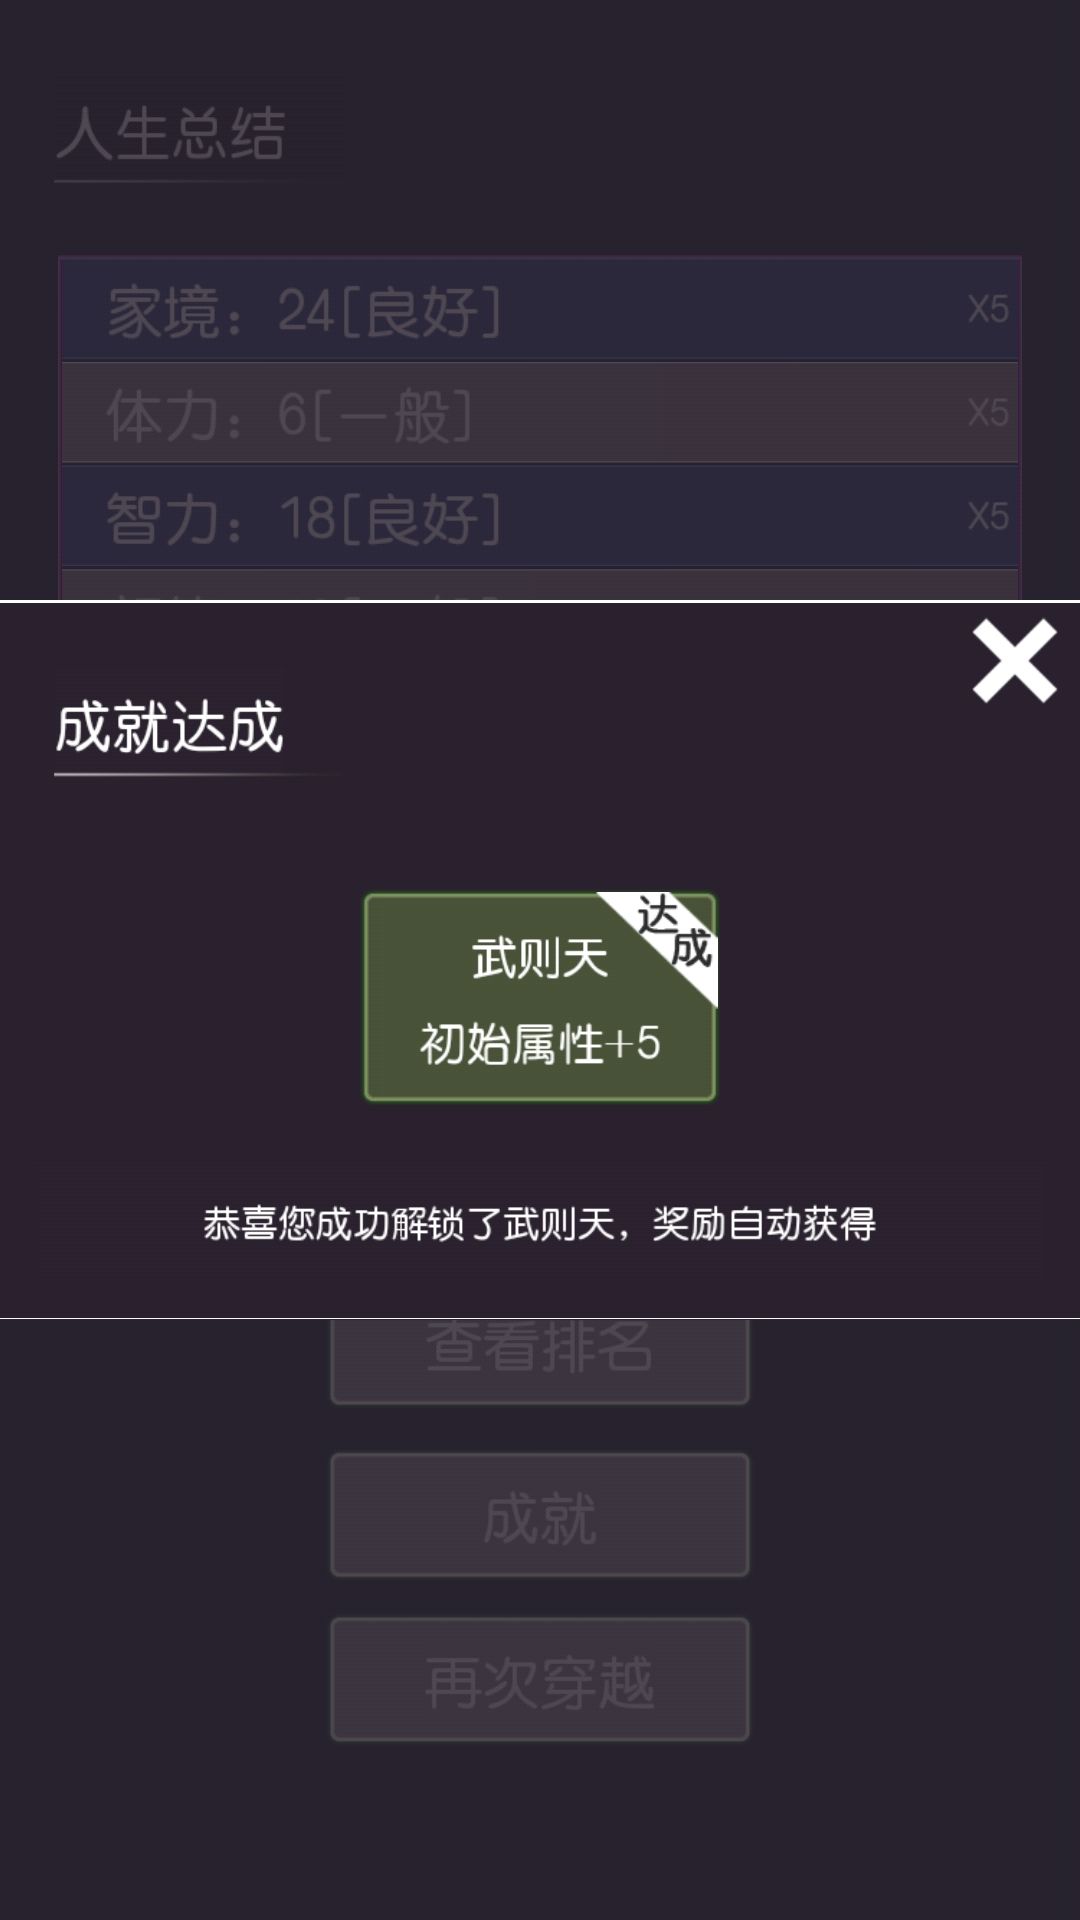Viewport: 1080px width, 1920px height.
Task: Click the 成就达成 heading
Action: [x=169, y=726]
